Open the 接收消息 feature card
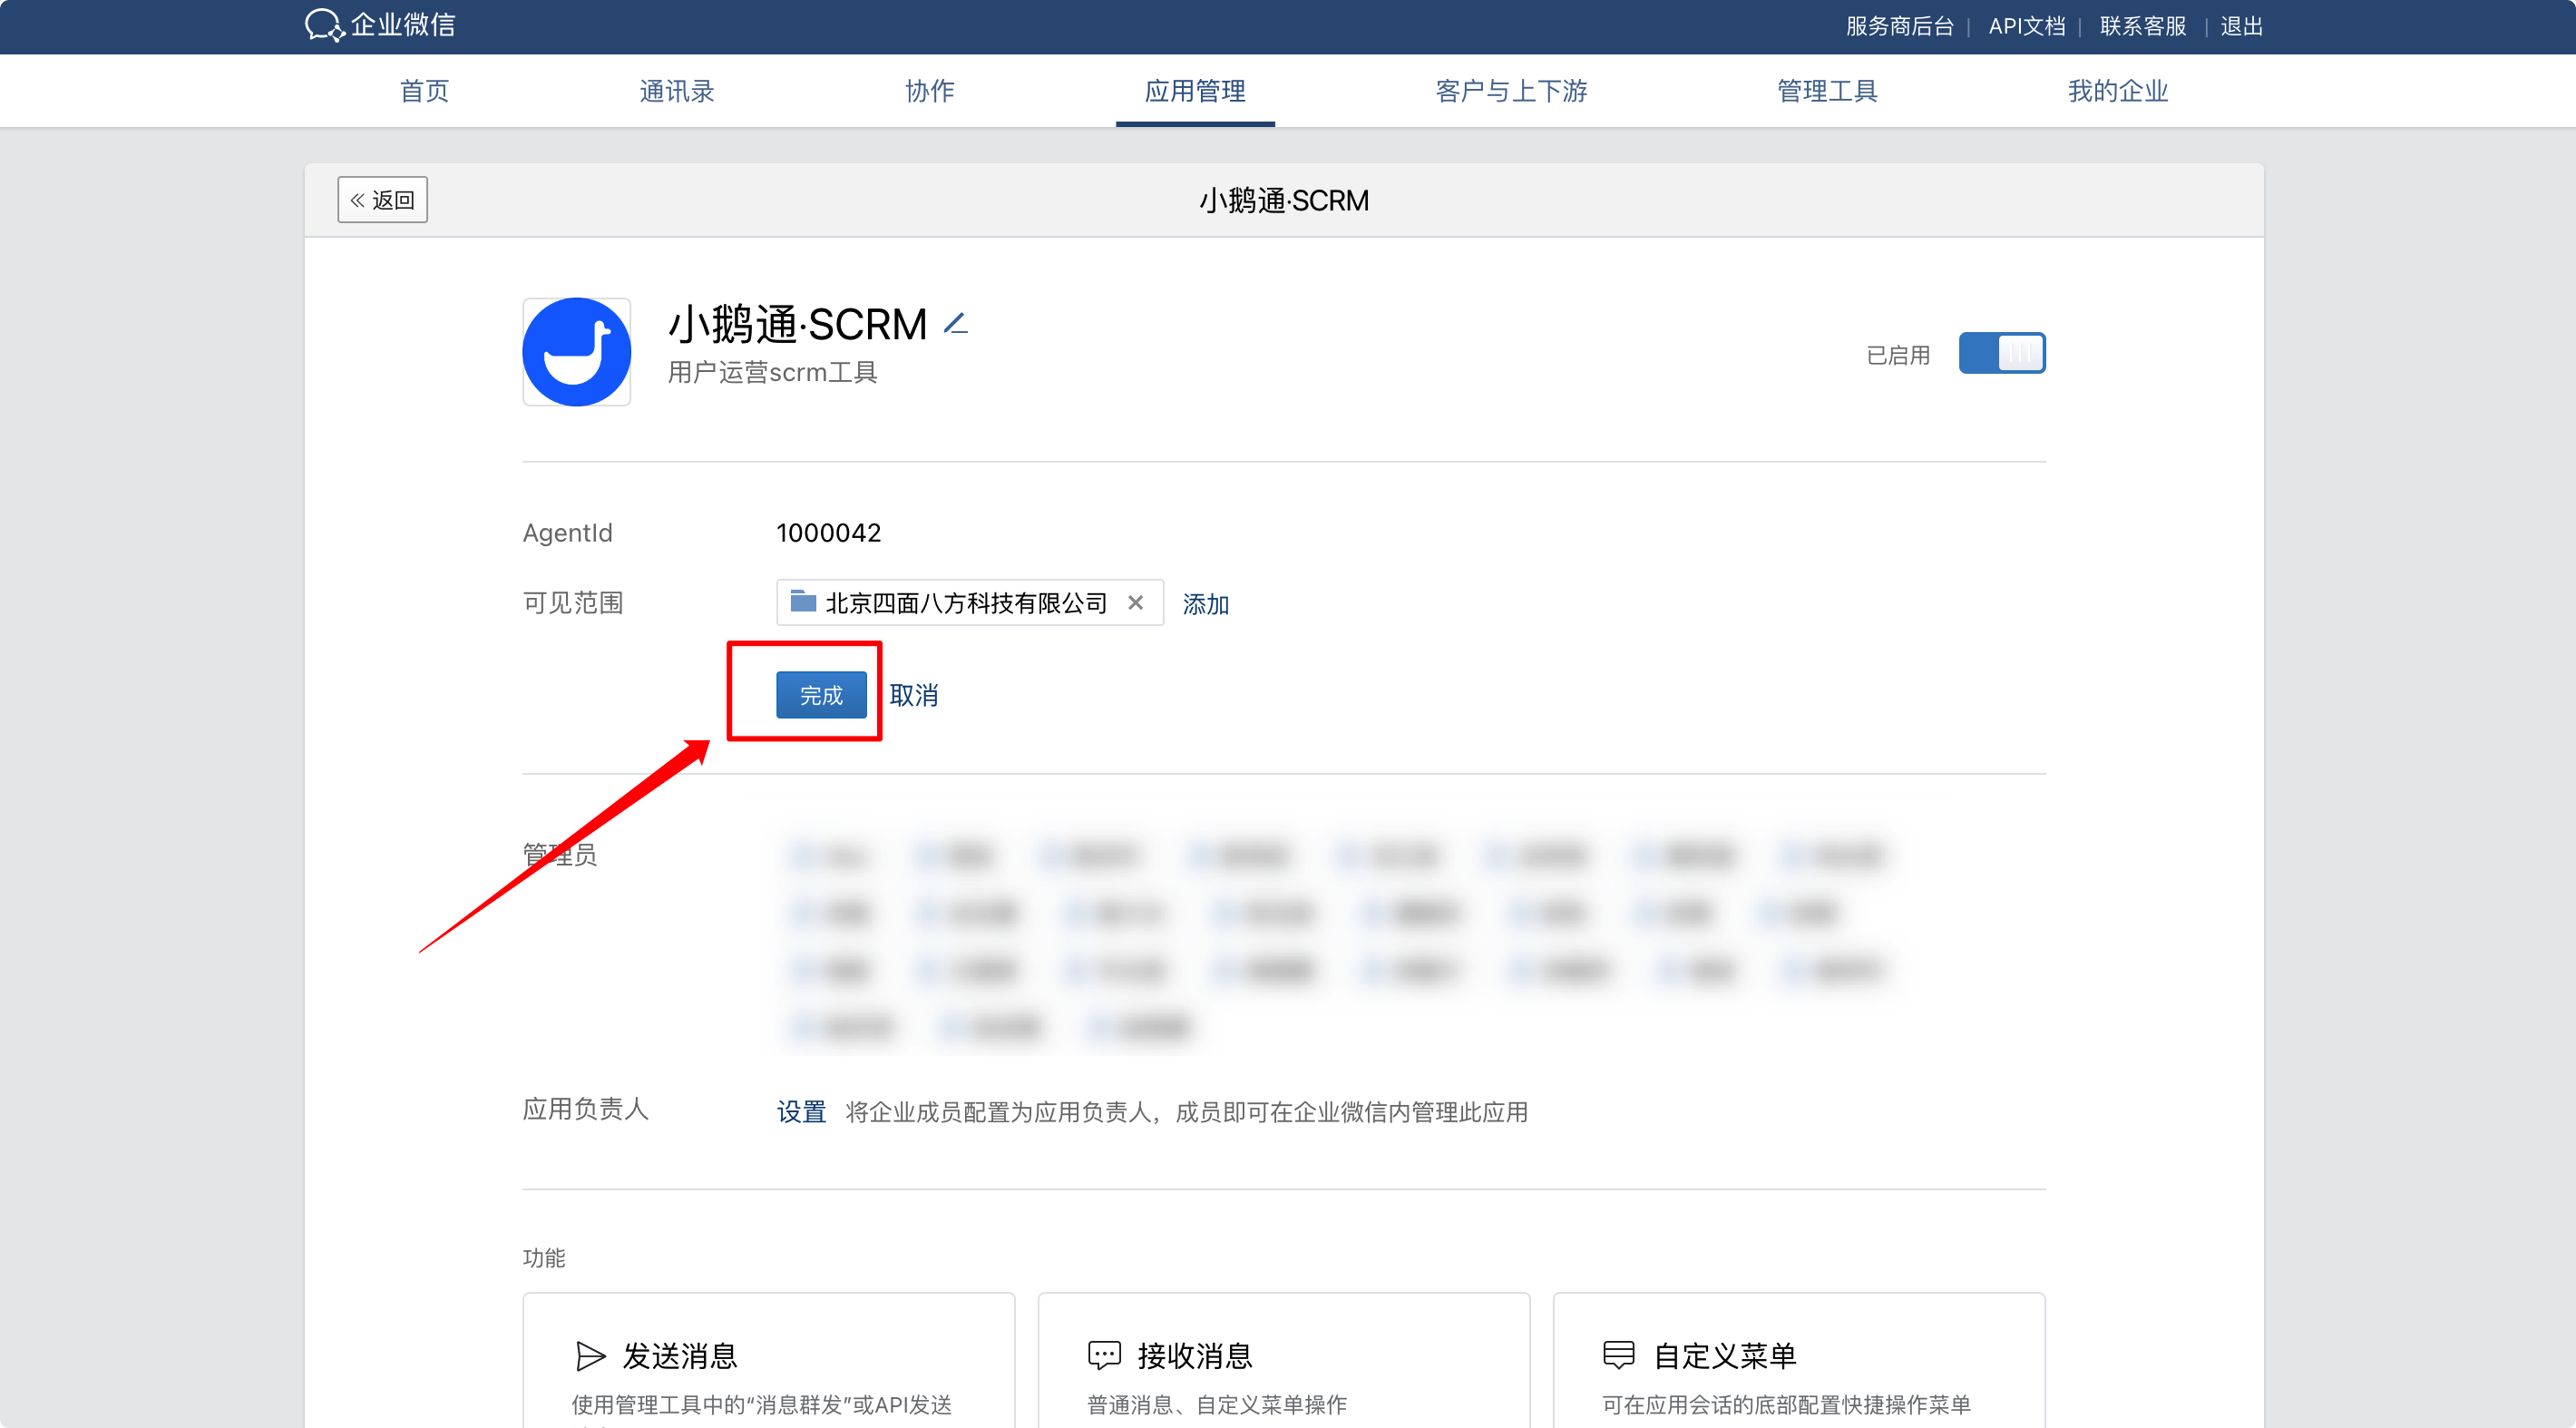 coord(1284,1360)
